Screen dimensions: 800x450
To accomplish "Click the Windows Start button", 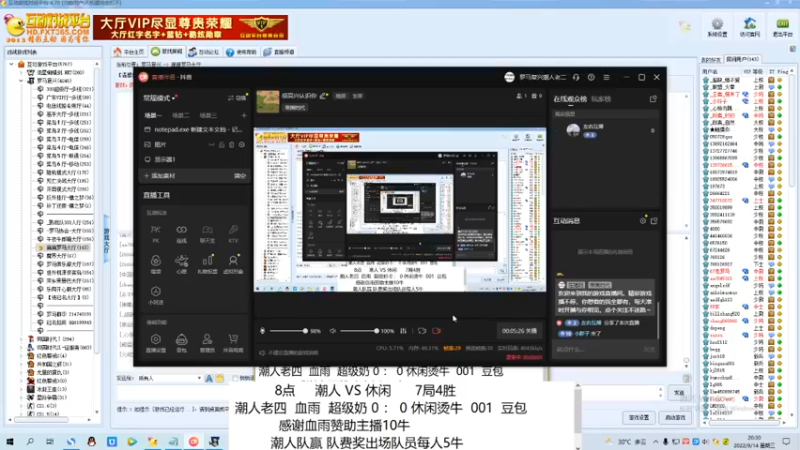I will pyautogui.click(x=10, y=441).
